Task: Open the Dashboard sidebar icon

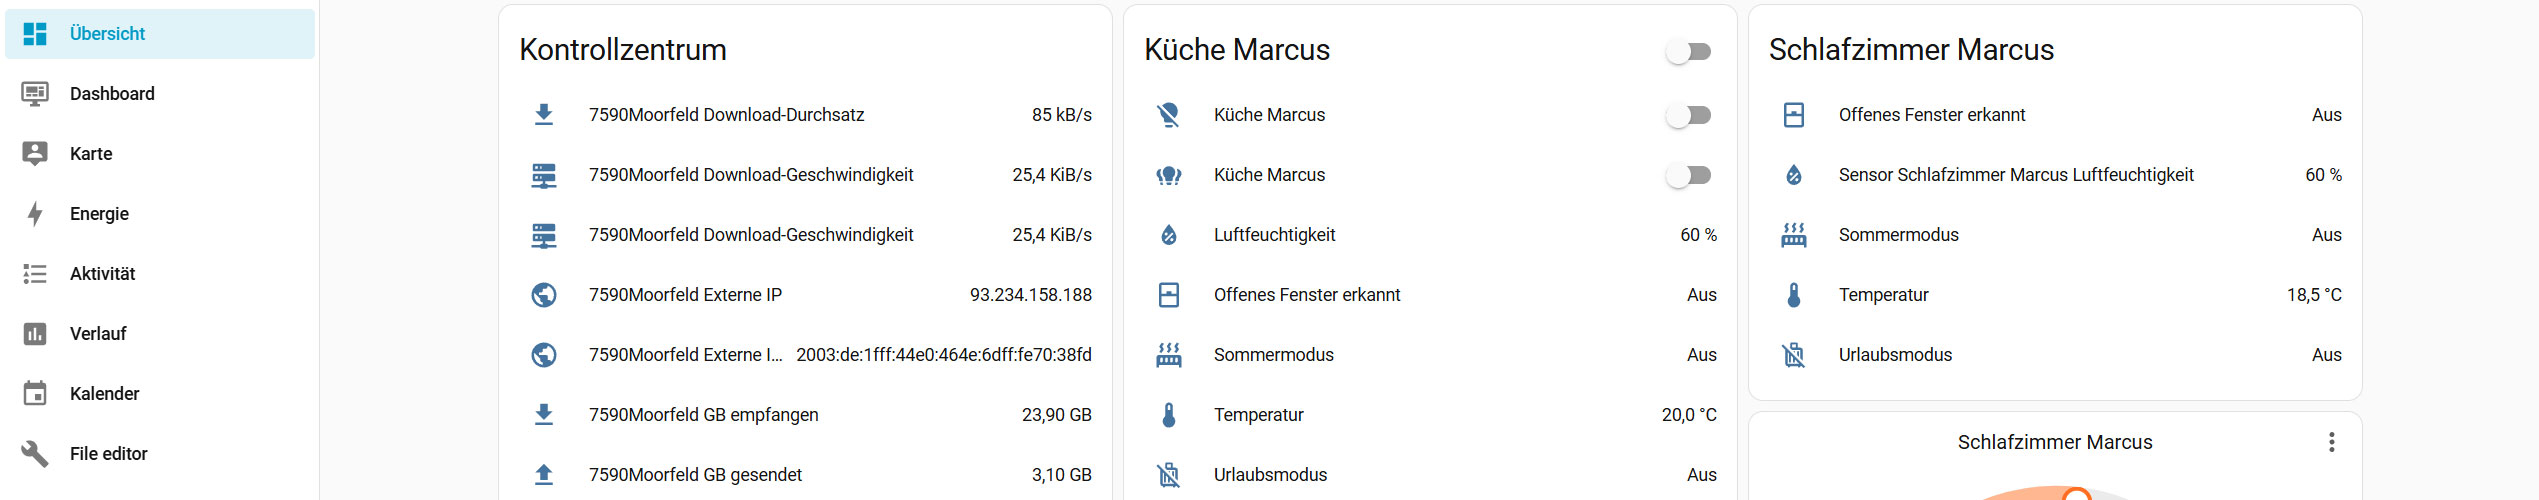Action: 35,94
